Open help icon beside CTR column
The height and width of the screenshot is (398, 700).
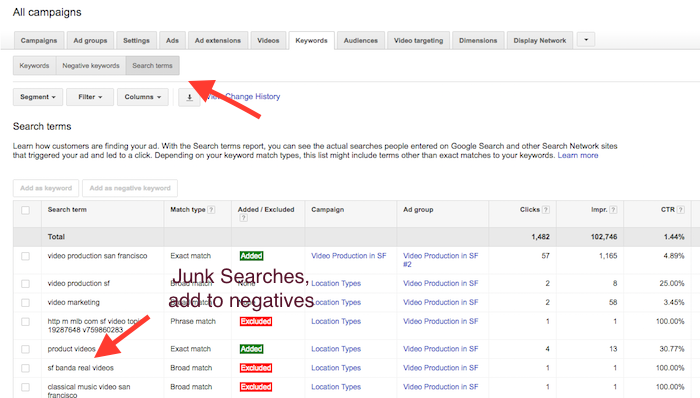[x=680, y=210]
